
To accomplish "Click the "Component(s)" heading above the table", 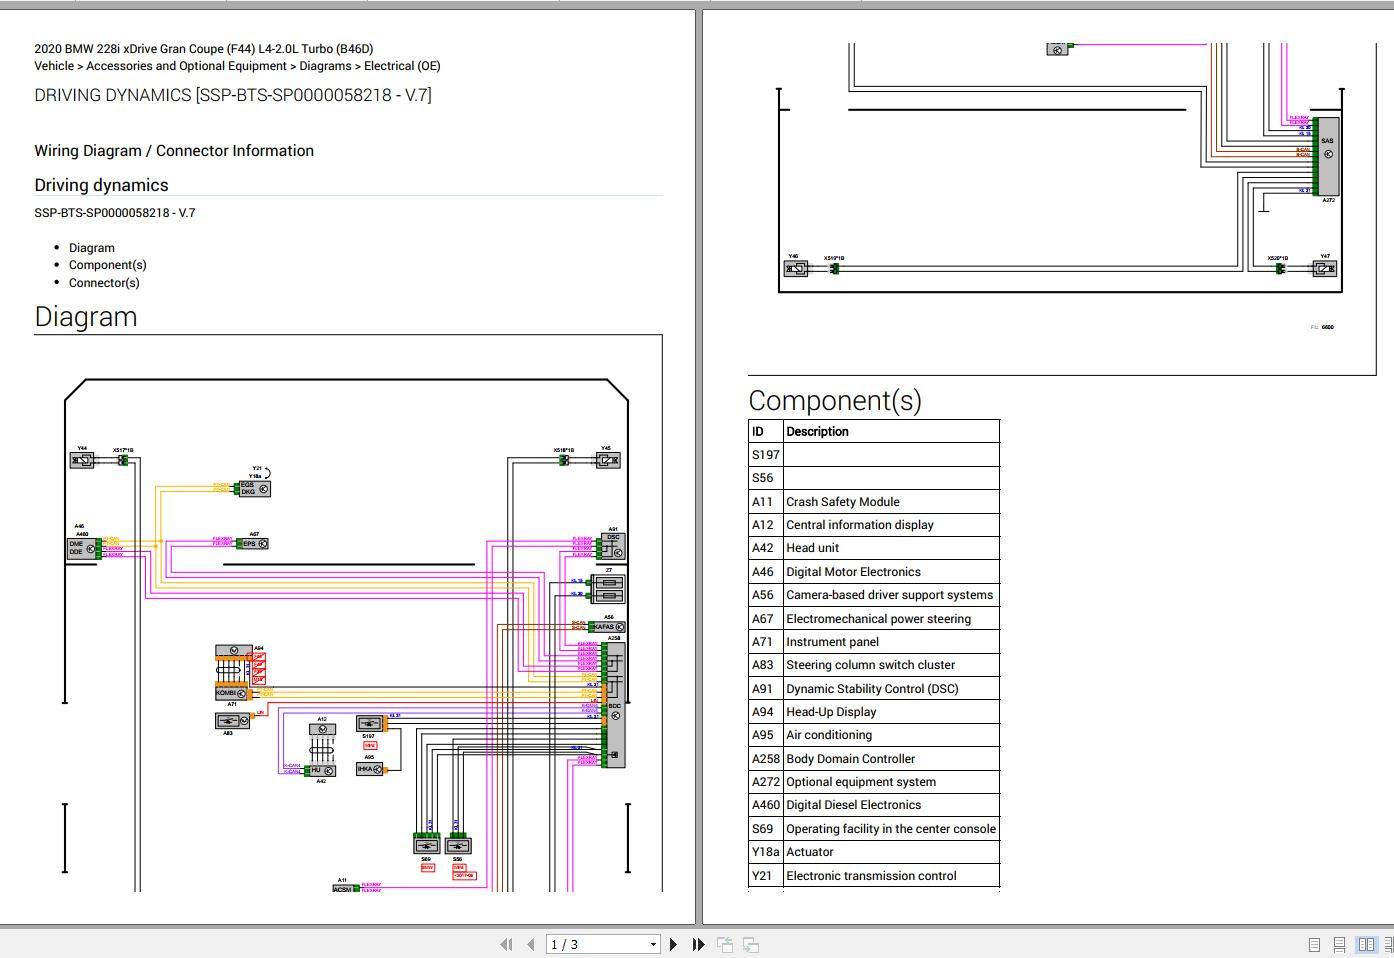I will pyautogui.click(x=835, y=400).
